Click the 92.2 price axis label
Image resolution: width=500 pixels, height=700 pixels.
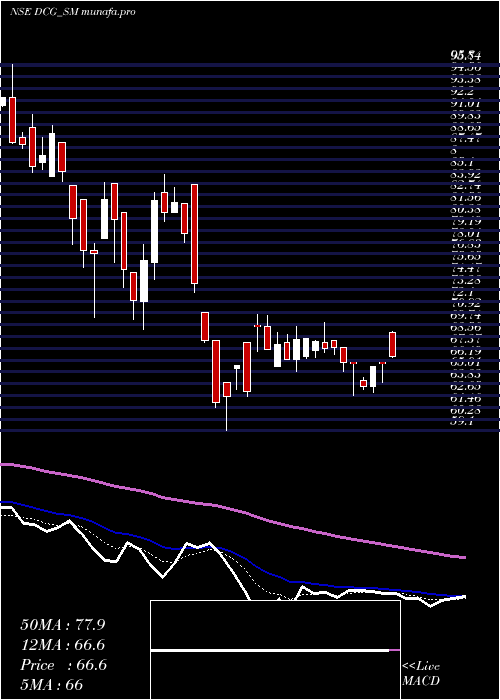pyautogui.click(x=462, y=92)
